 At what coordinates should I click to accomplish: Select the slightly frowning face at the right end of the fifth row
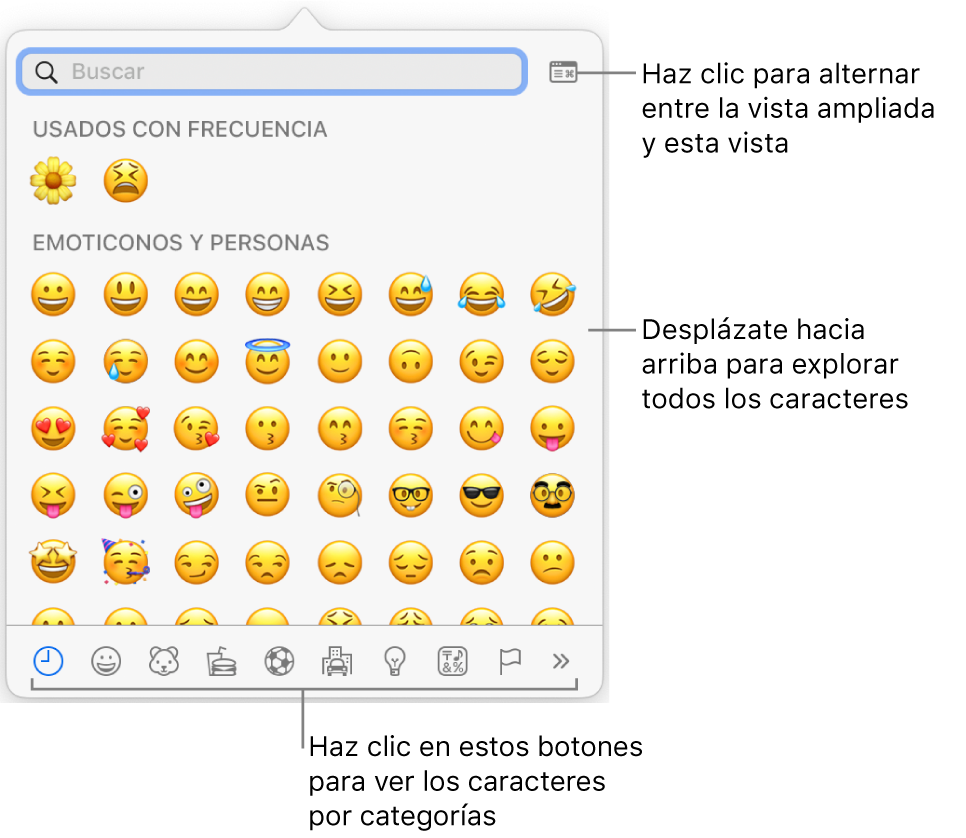[x=553, y=563]
